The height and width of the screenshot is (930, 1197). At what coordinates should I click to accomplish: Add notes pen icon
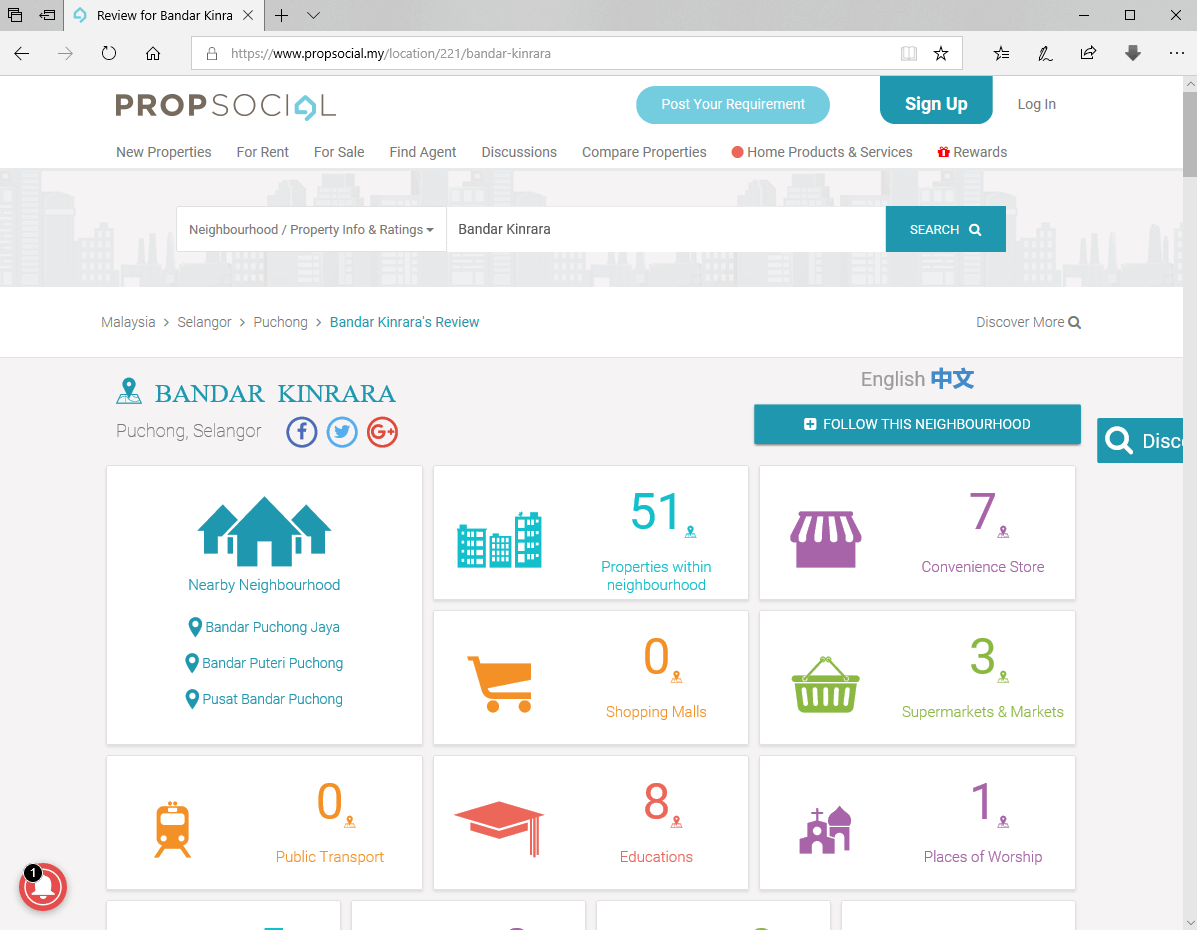click(x=1045, y=53)
